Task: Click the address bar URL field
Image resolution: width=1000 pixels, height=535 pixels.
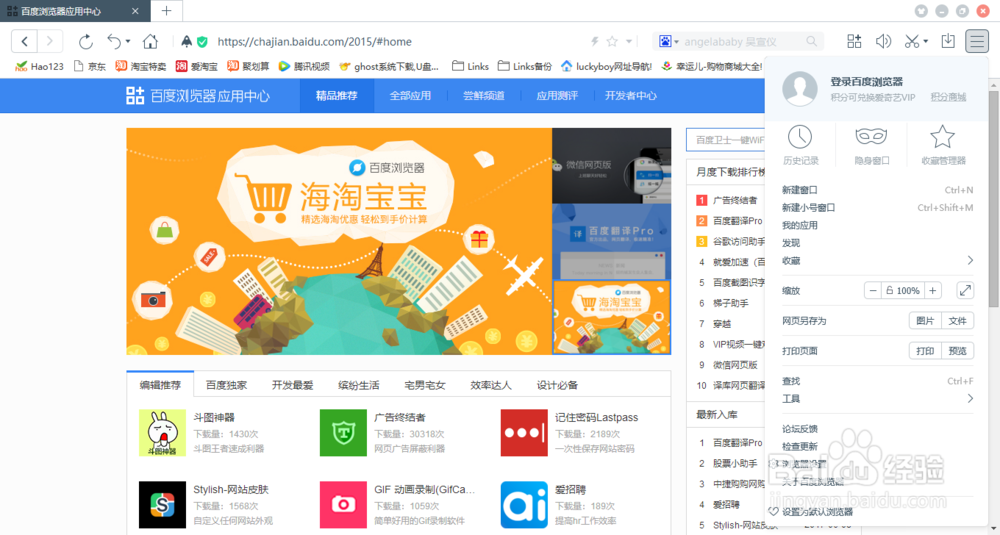Action: tap(395, 42)
